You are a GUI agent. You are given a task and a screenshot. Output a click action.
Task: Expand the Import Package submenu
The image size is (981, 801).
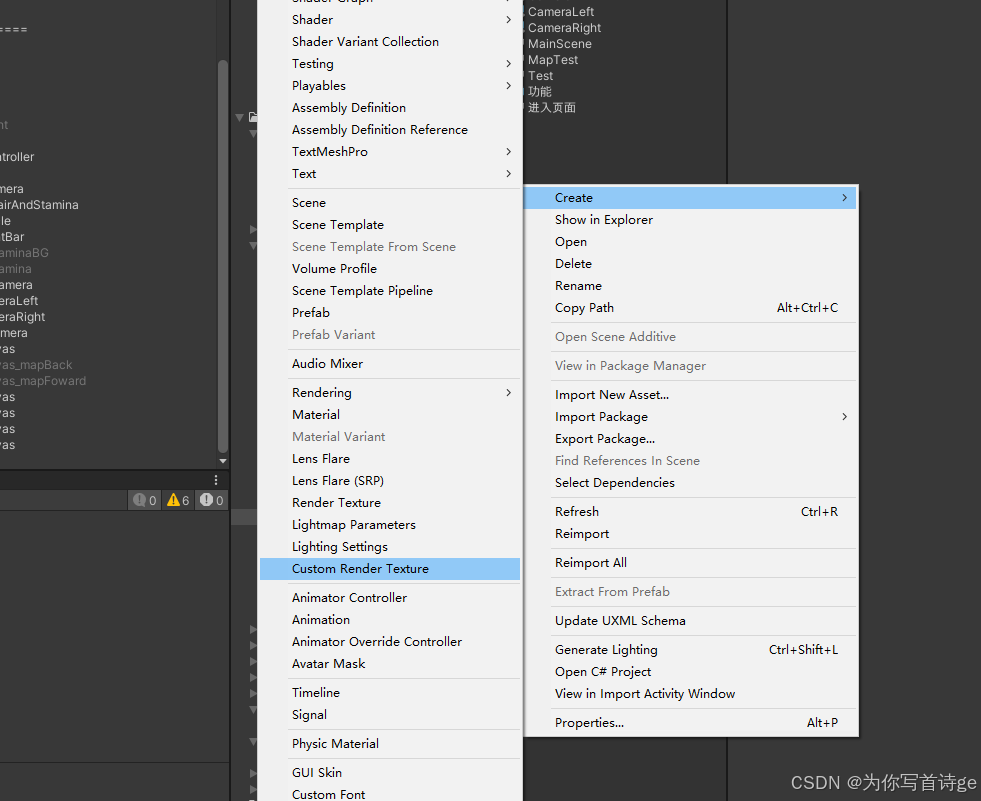691,417
